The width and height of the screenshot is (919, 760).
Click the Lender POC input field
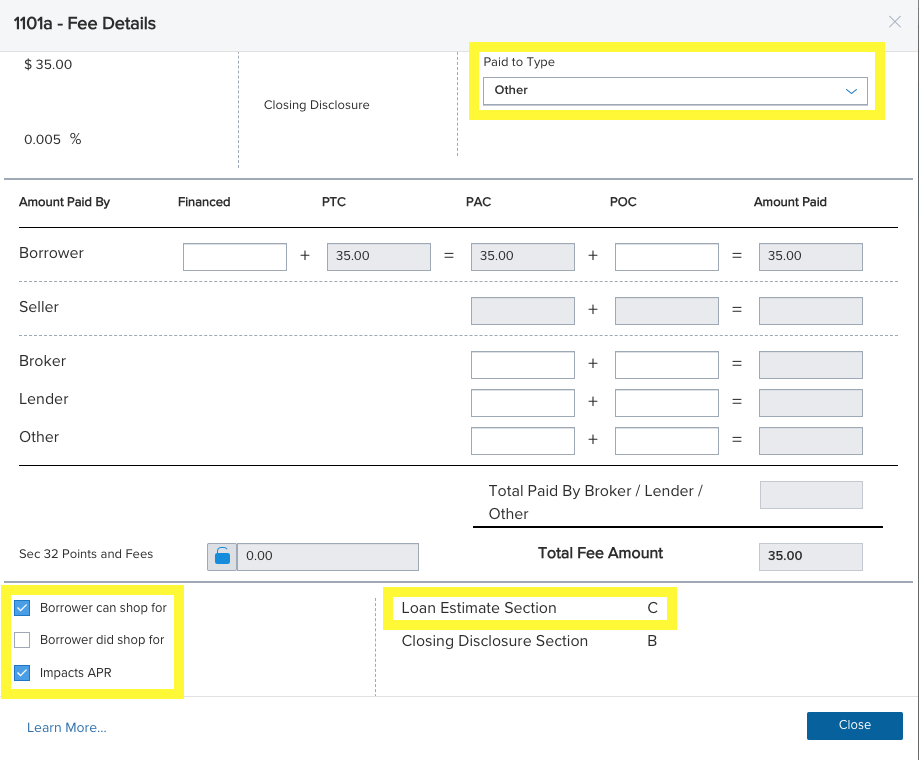(667, 403)
